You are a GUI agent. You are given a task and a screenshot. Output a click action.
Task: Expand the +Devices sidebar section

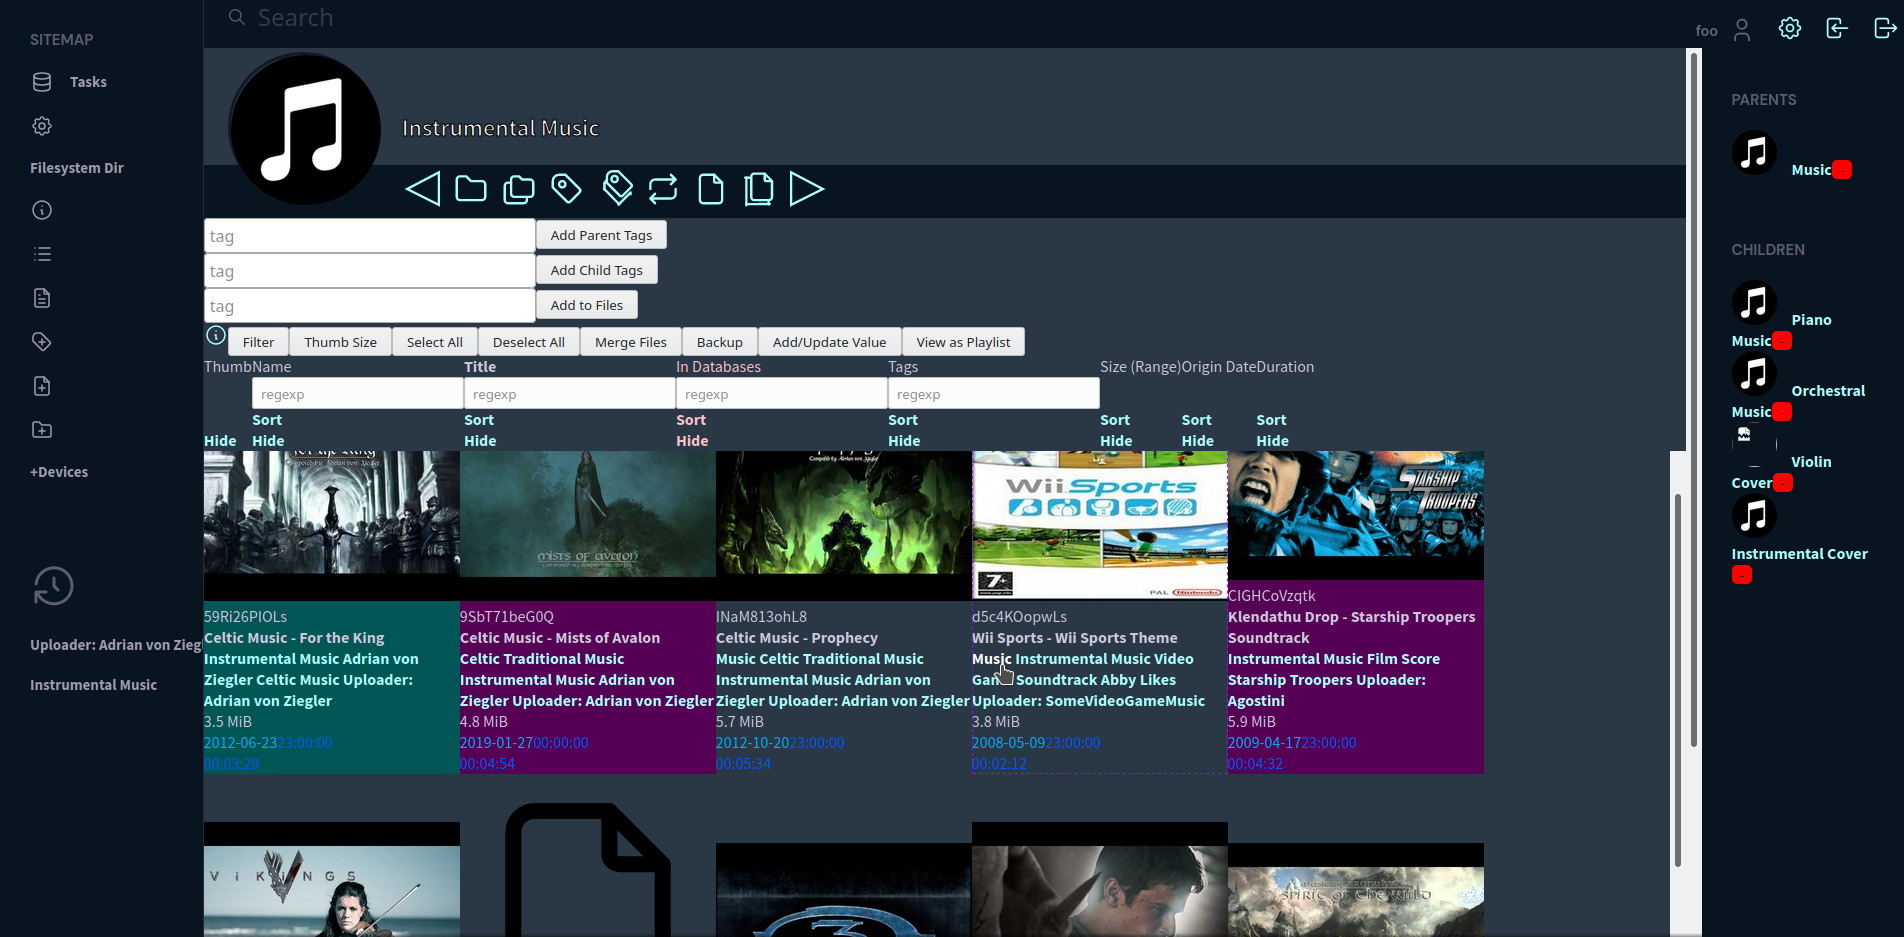click(59, 472)
